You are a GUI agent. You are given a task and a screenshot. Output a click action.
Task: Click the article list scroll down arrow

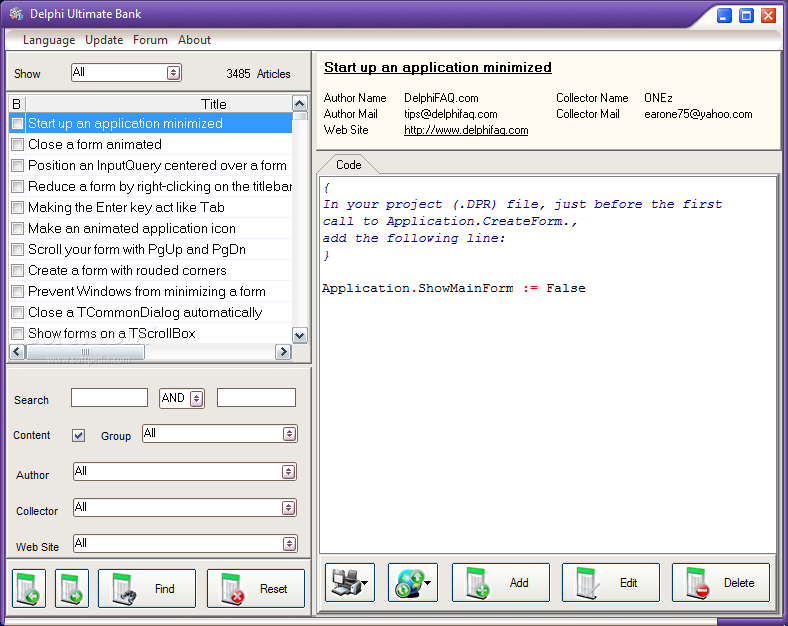pyautogui.click(x=300, y=335)
